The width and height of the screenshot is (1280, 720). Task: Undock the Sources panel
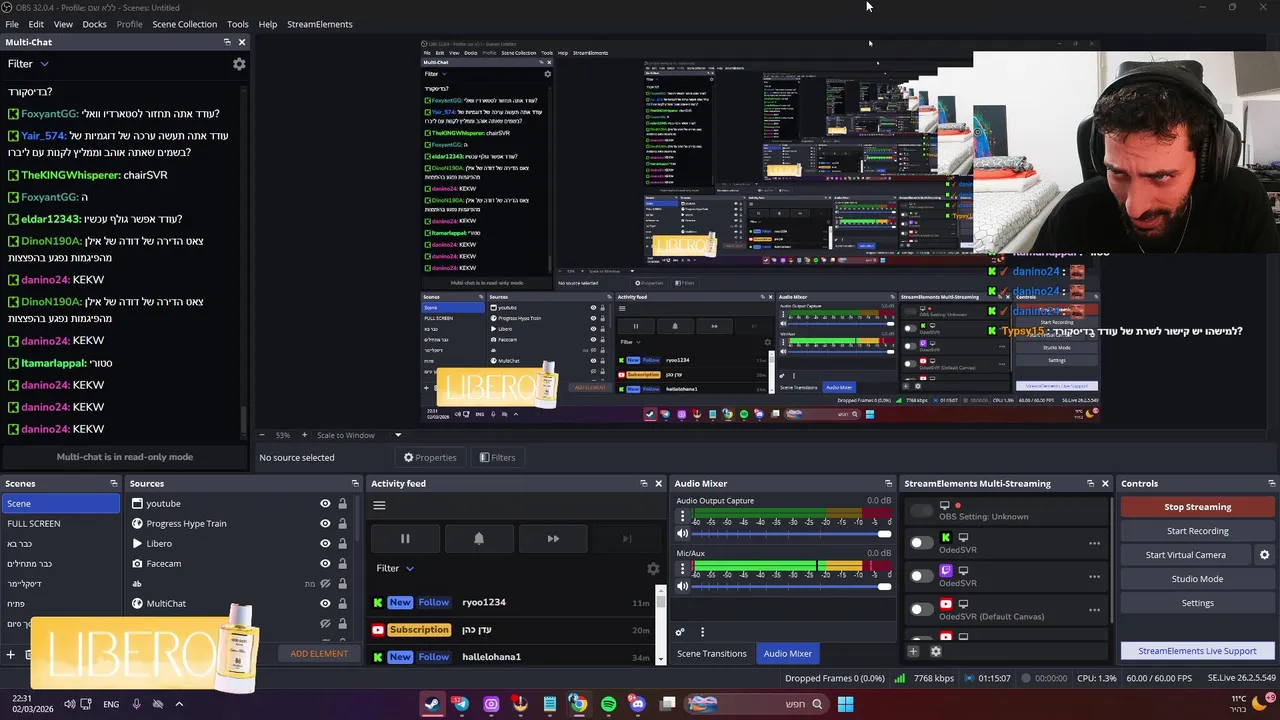pyautogui.click(x=355, y=484)
